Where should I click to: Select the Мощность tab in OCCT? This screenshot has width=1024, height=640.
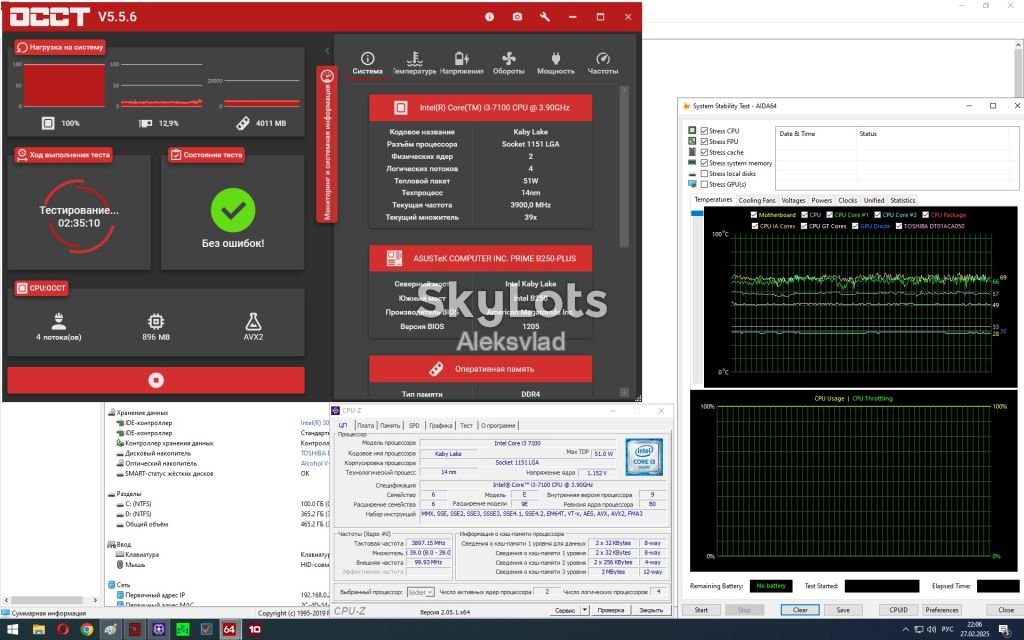(x=556, y=63)
